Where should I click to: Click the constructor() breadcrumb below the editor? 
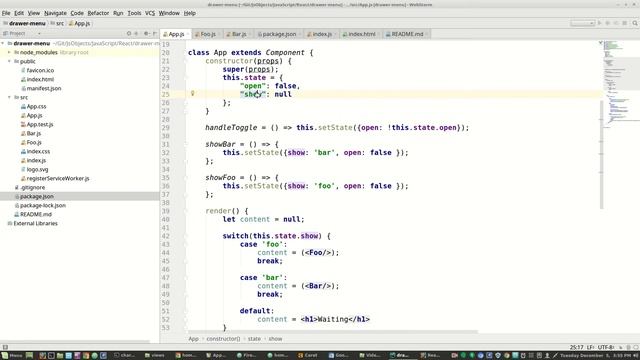223,339
